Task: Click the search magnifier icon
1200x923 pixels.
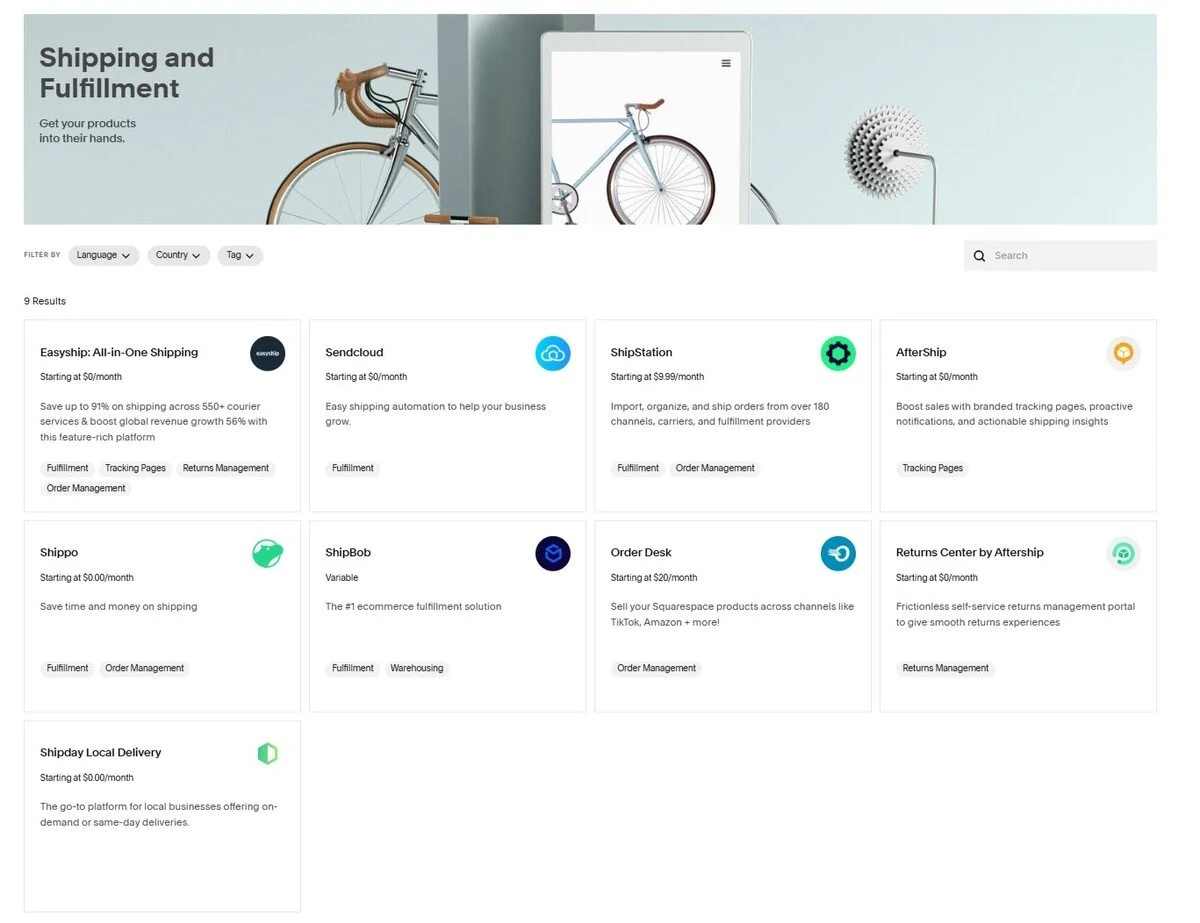Action: pyautogui.click(x=979, y=256)
